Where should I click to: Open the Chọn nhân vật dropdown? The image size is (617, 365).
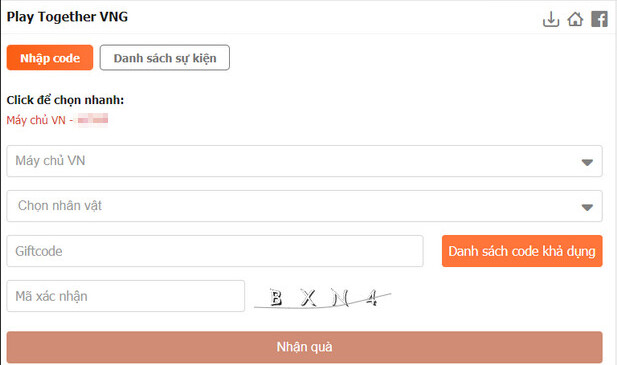305,206
